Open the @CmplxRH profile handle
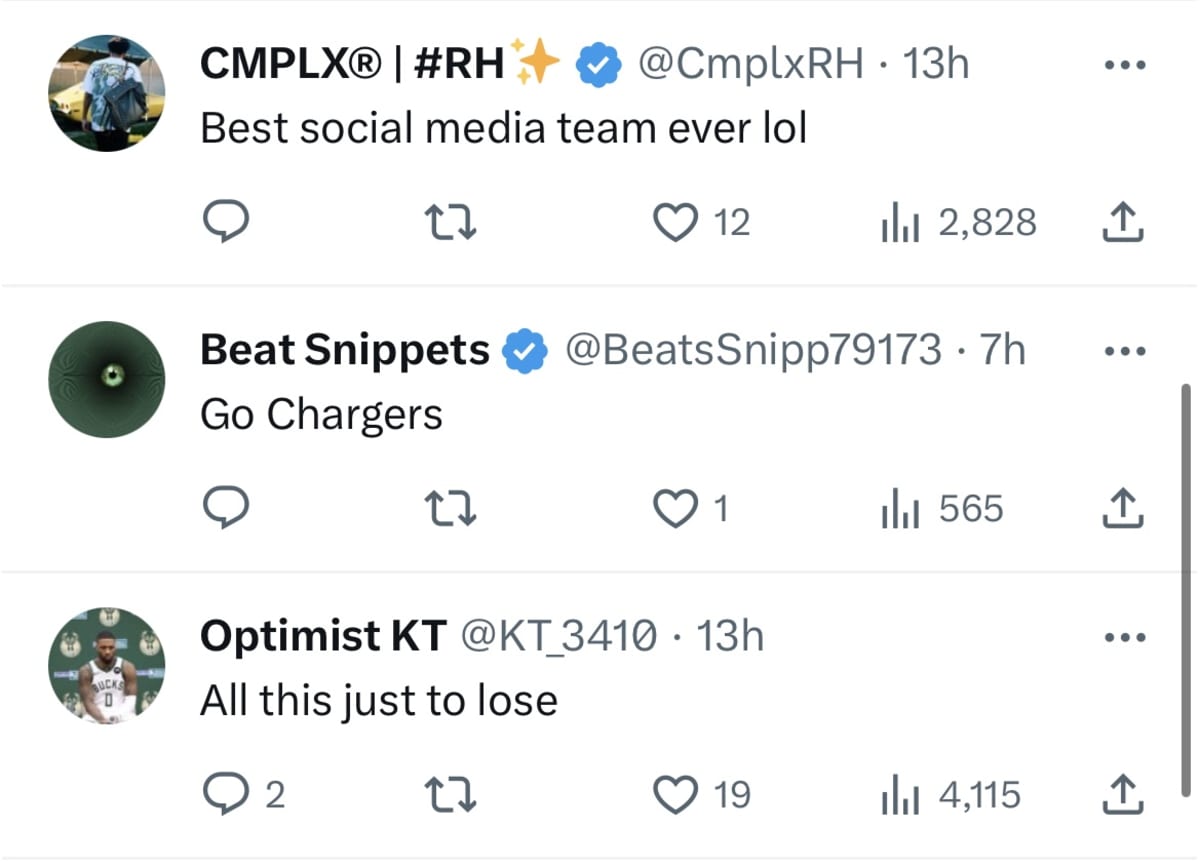The image size is (1200, 868). (750, 65)
